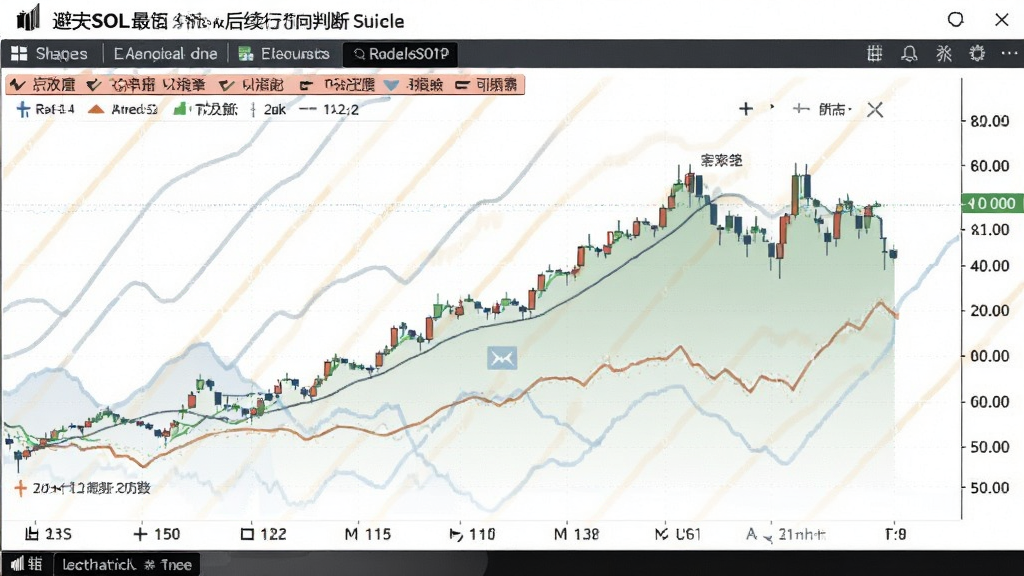Viewport: 1024px width, 576px height.
Task: Open the notifications bell
Action: point(909,54)
